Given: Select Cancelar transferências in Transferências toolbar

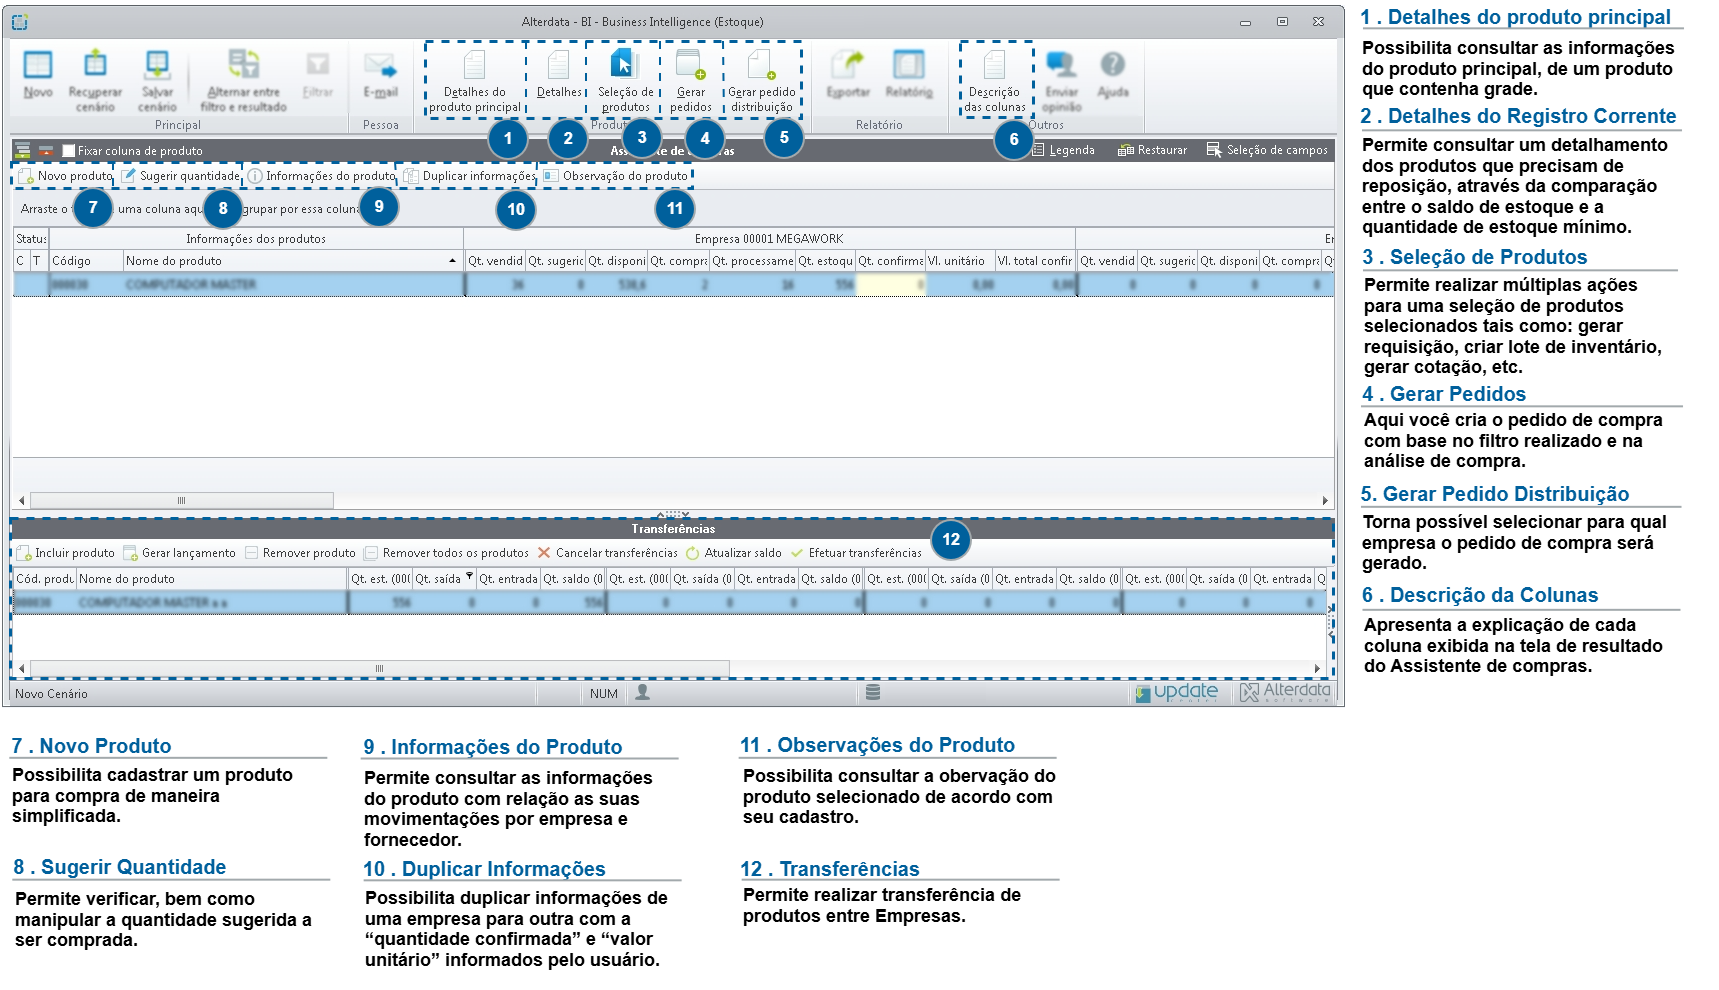Looking at the screenshot, I should 607,553.
